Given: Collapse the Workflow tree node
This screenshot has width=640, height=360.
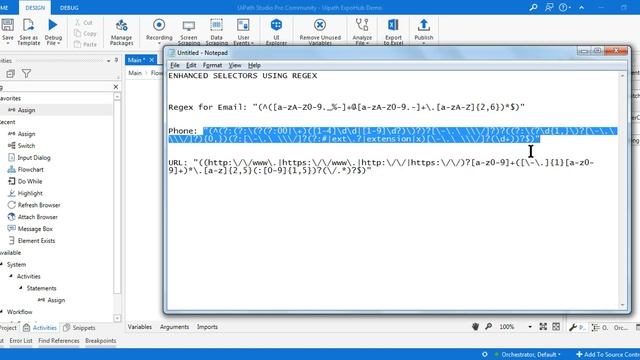Looking at the screenshot, I should point(2,312).
